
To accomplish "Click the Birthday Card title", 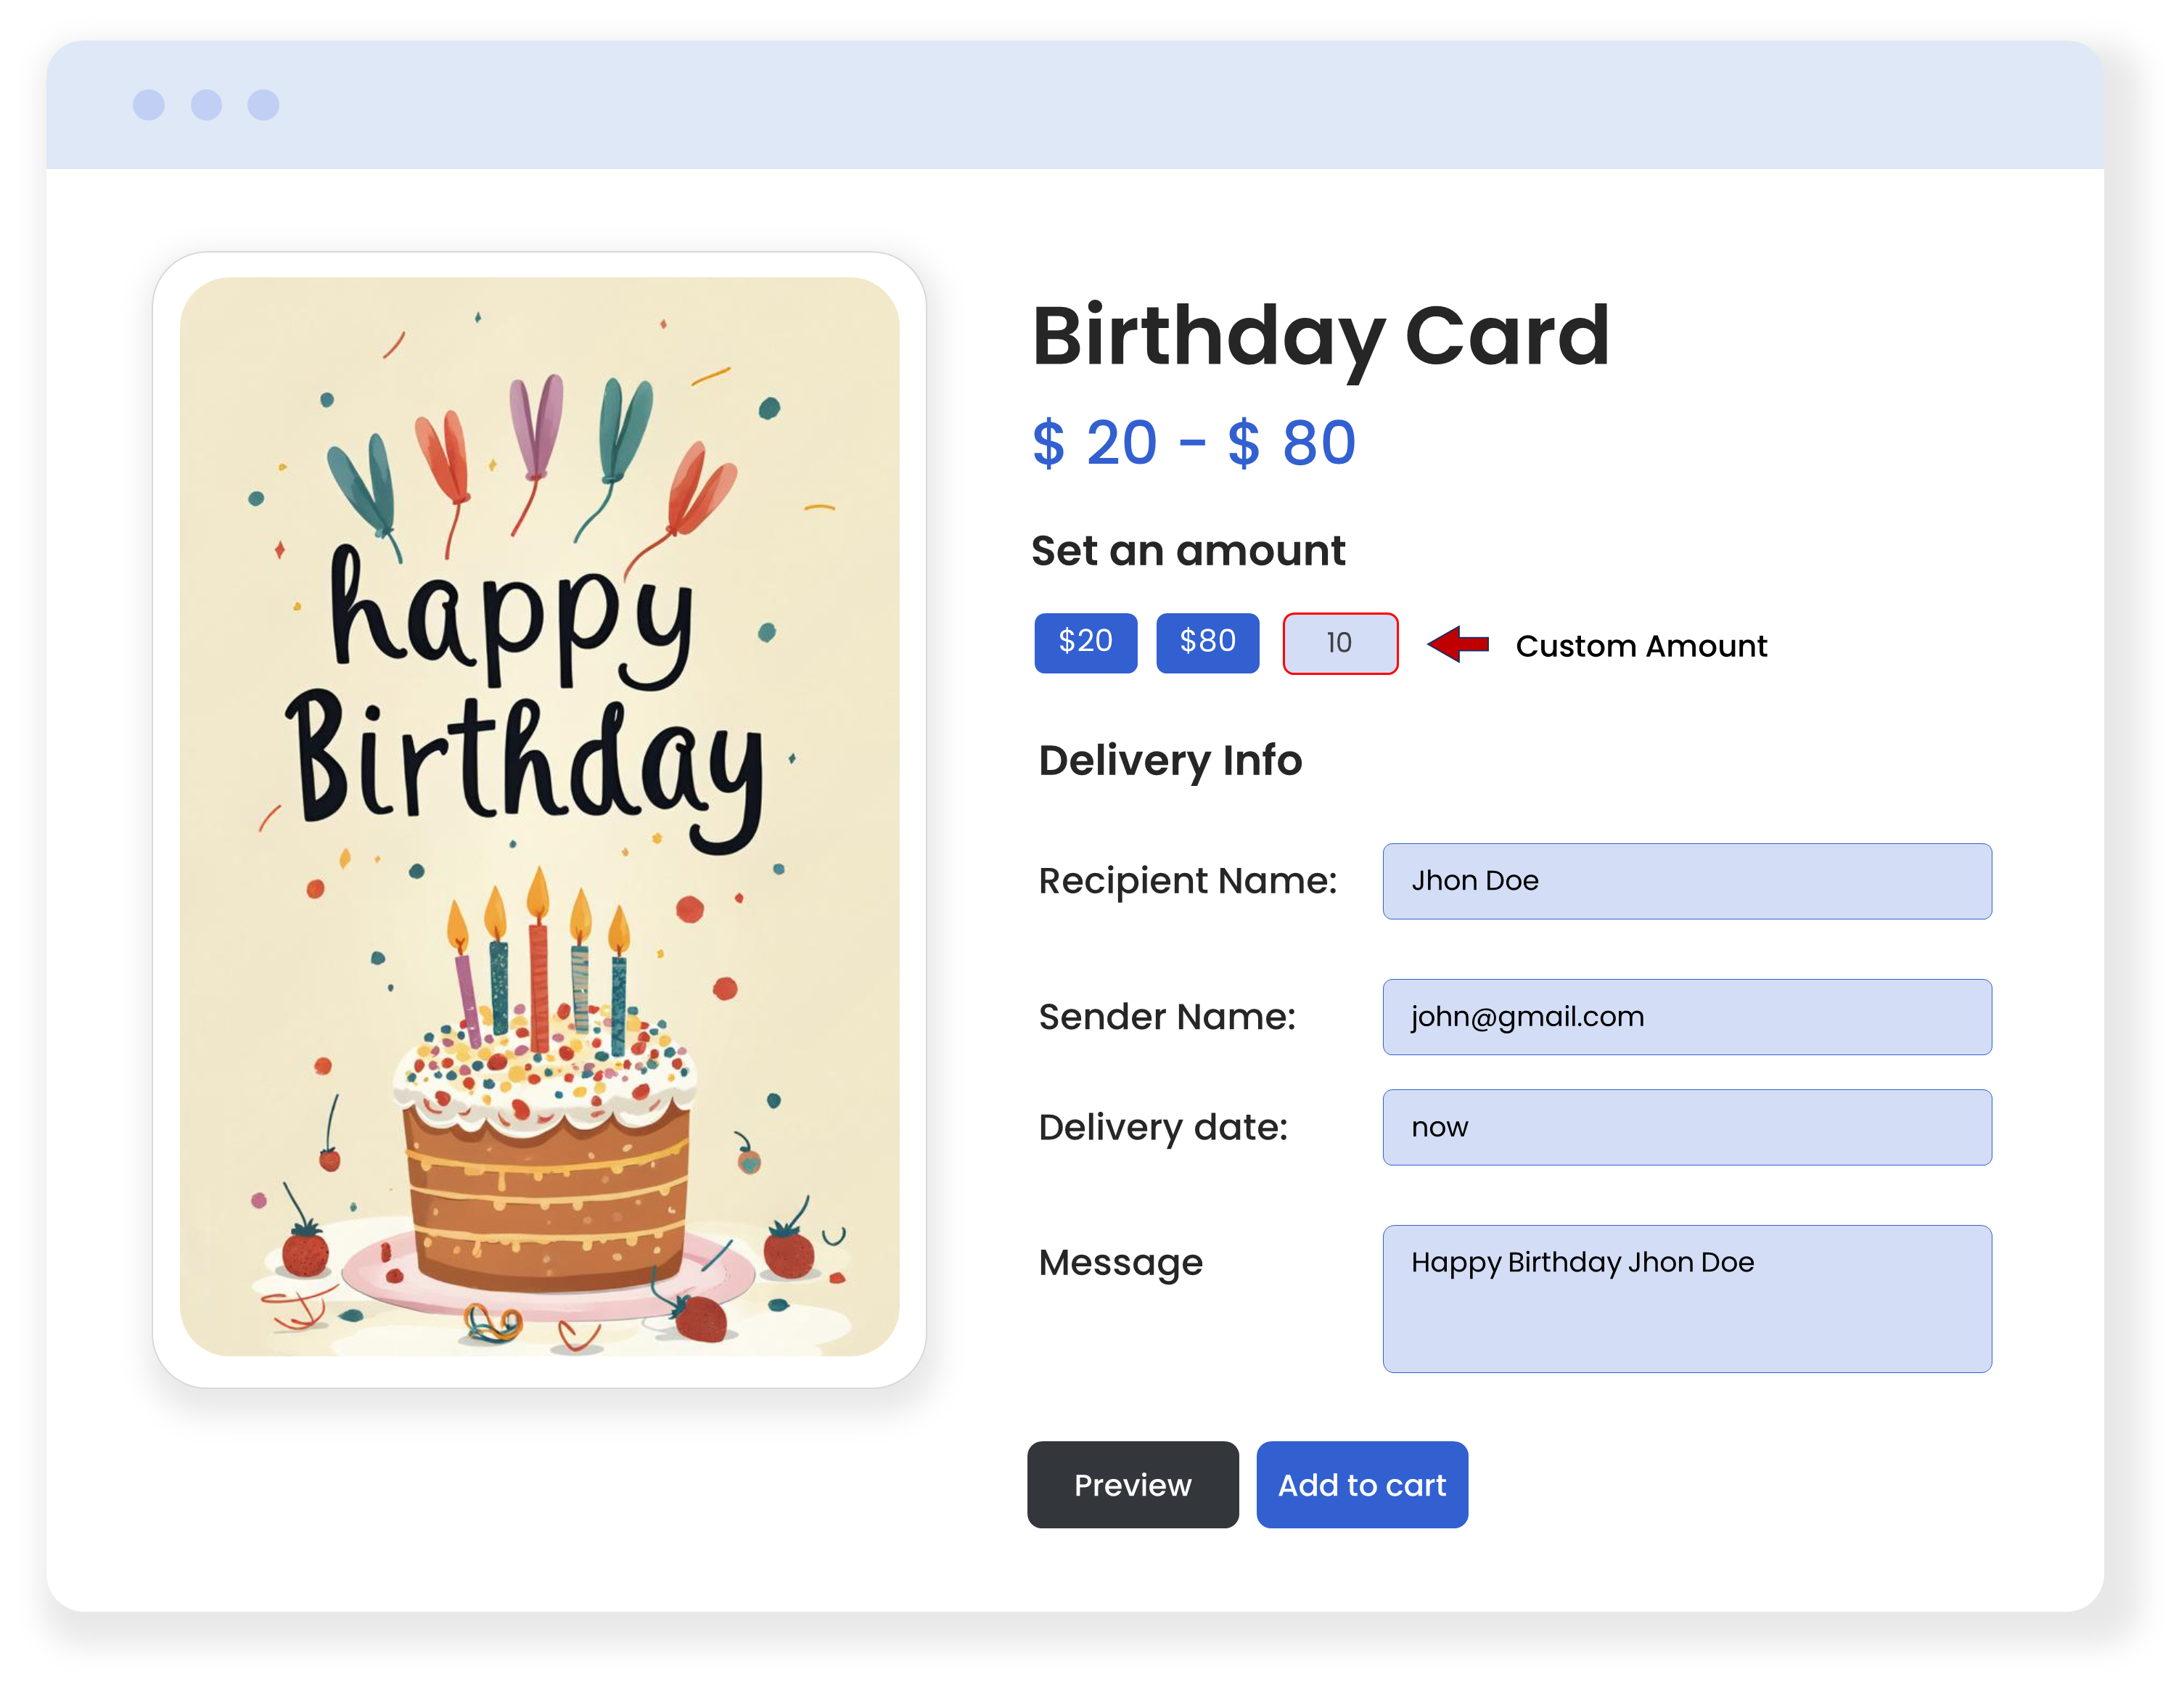I will [1320, 337].
